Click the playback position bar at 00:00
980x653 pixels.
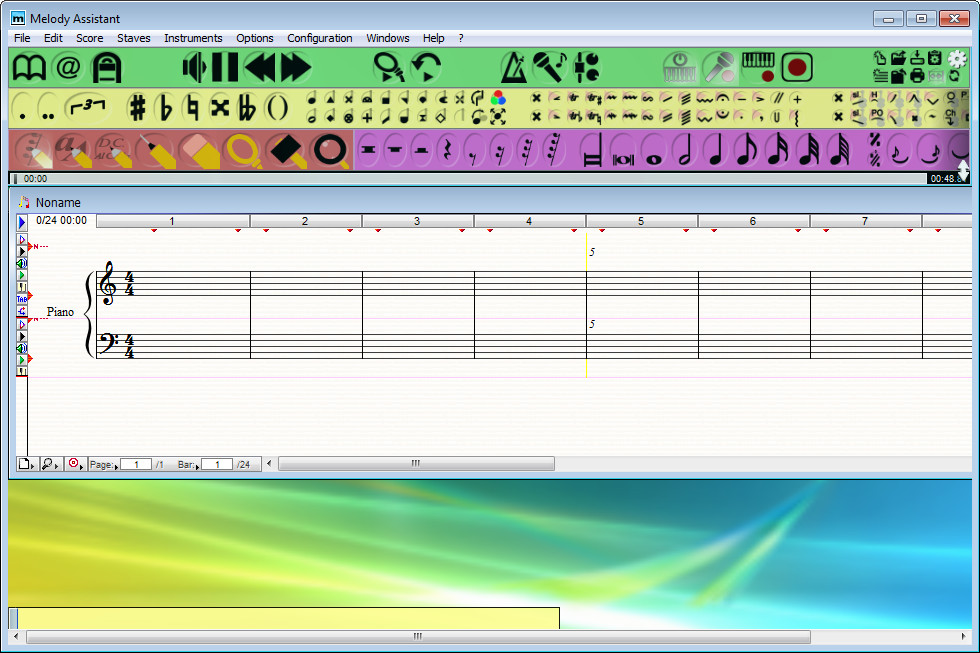(468, 179)
